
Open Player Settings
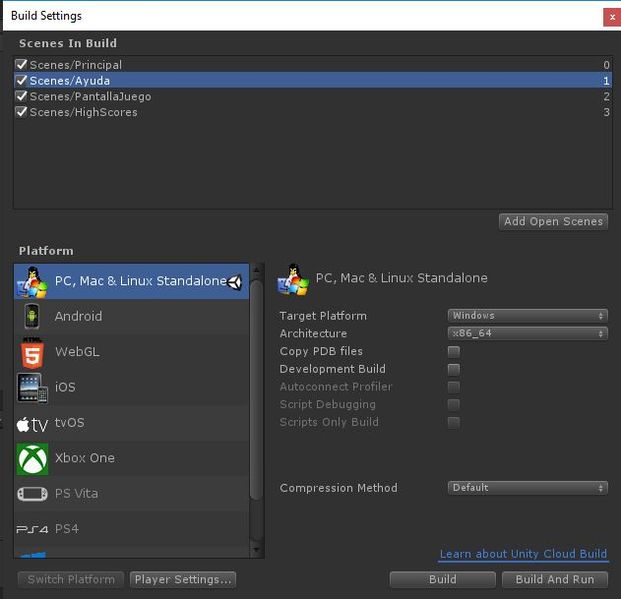point(183,580)
